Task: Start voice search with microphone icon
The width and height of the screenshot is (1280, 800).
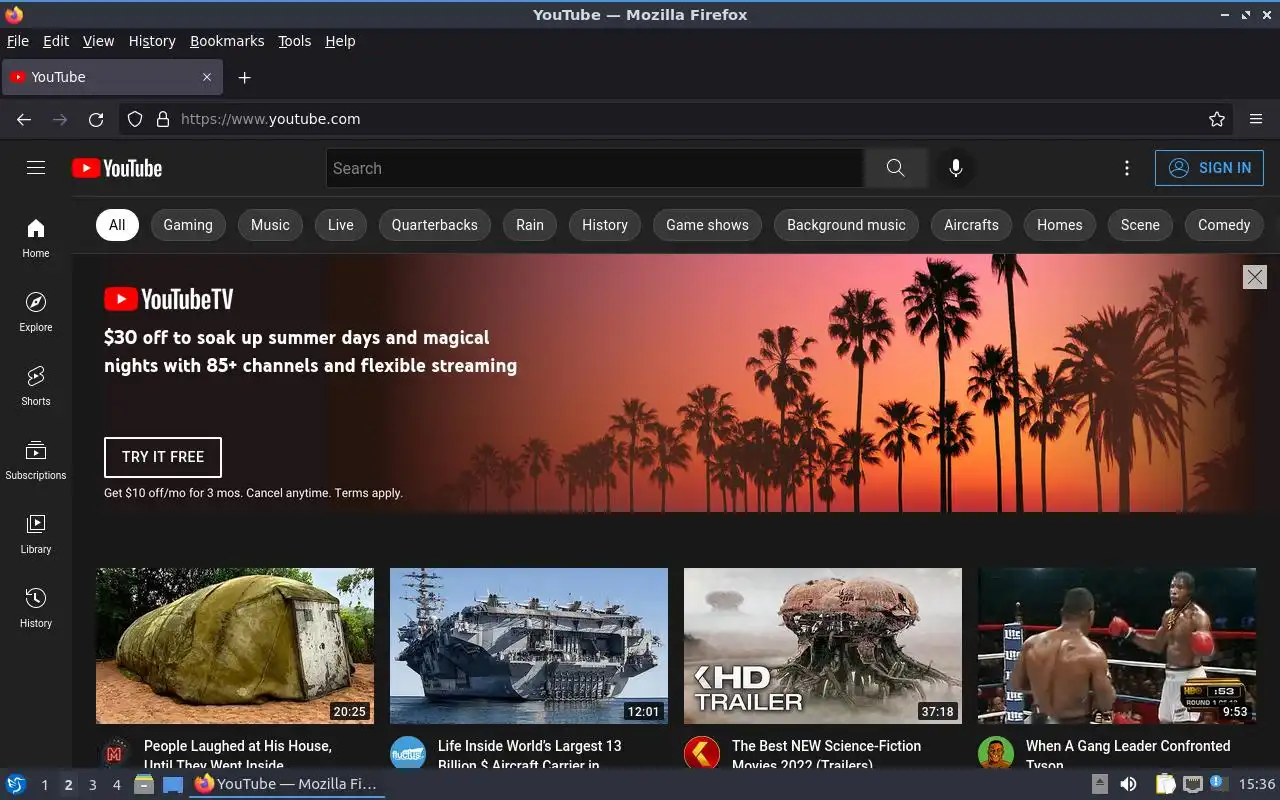Action: pyautogui.click(x=956, y=168)
